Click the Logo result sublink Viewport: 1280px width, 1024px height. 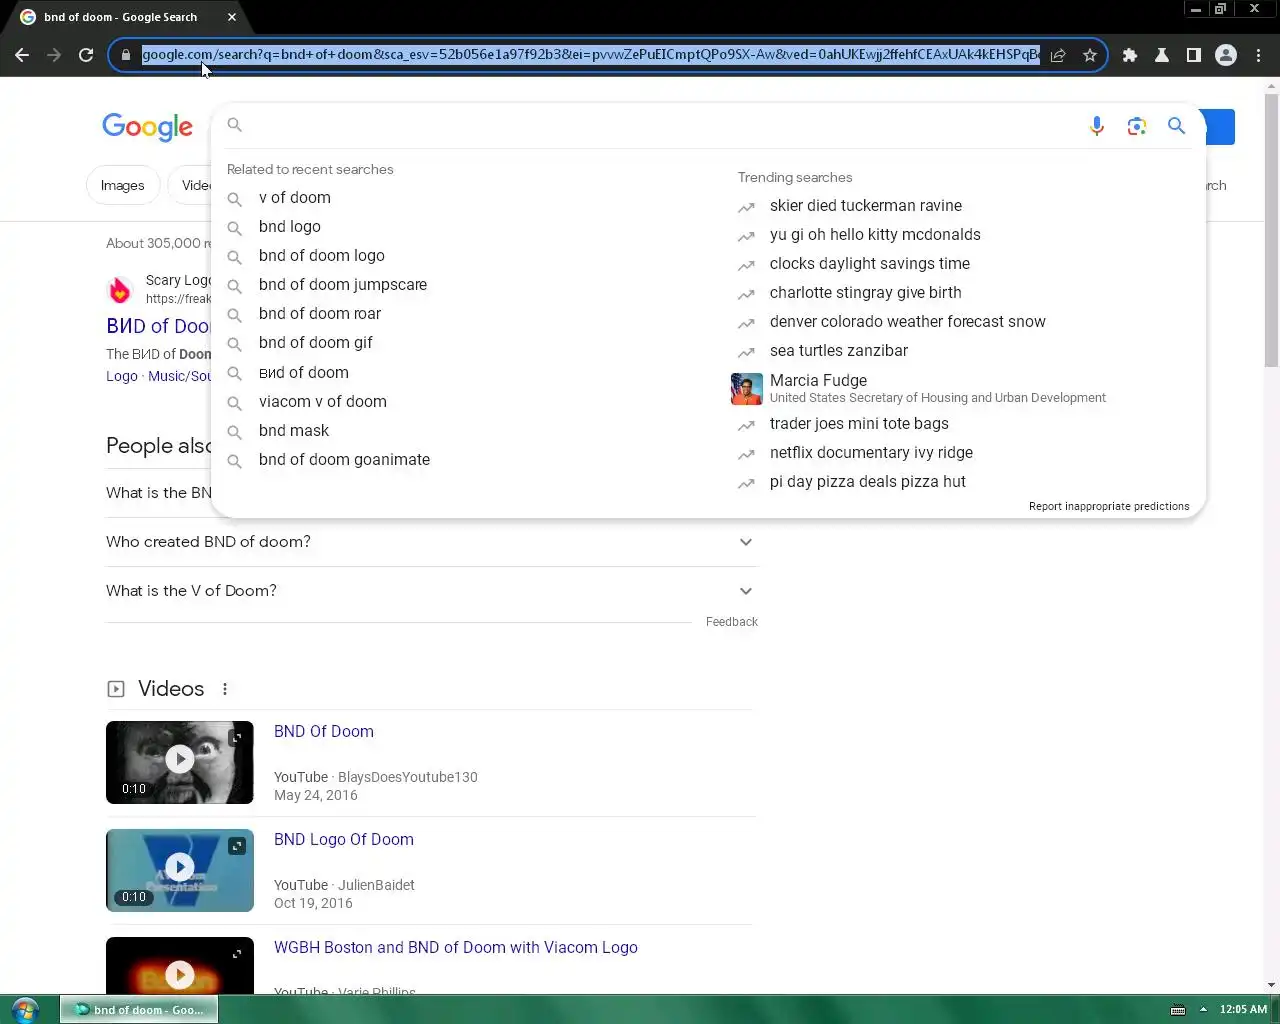pos(122,377)
